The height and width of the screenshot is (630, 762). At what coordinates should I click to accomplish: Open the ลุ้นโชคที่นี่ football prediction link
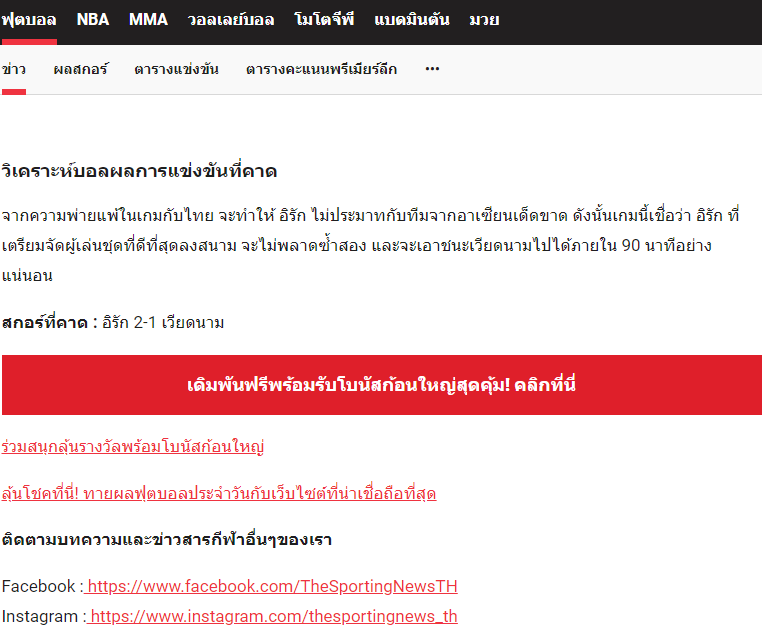[219, 494]
